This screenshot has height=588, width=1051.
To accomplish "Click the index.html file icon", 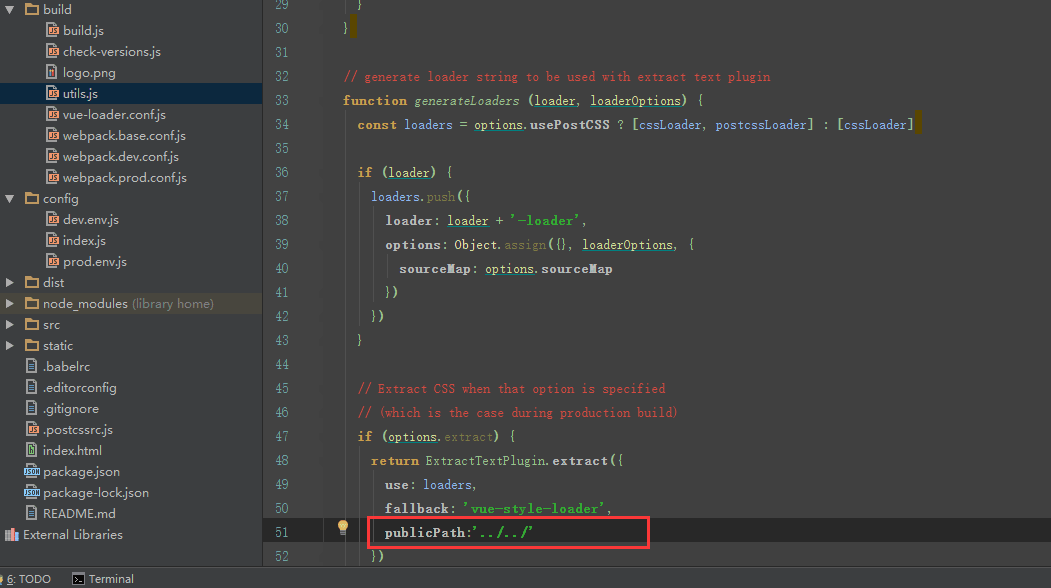I will (x=32, y=450).
